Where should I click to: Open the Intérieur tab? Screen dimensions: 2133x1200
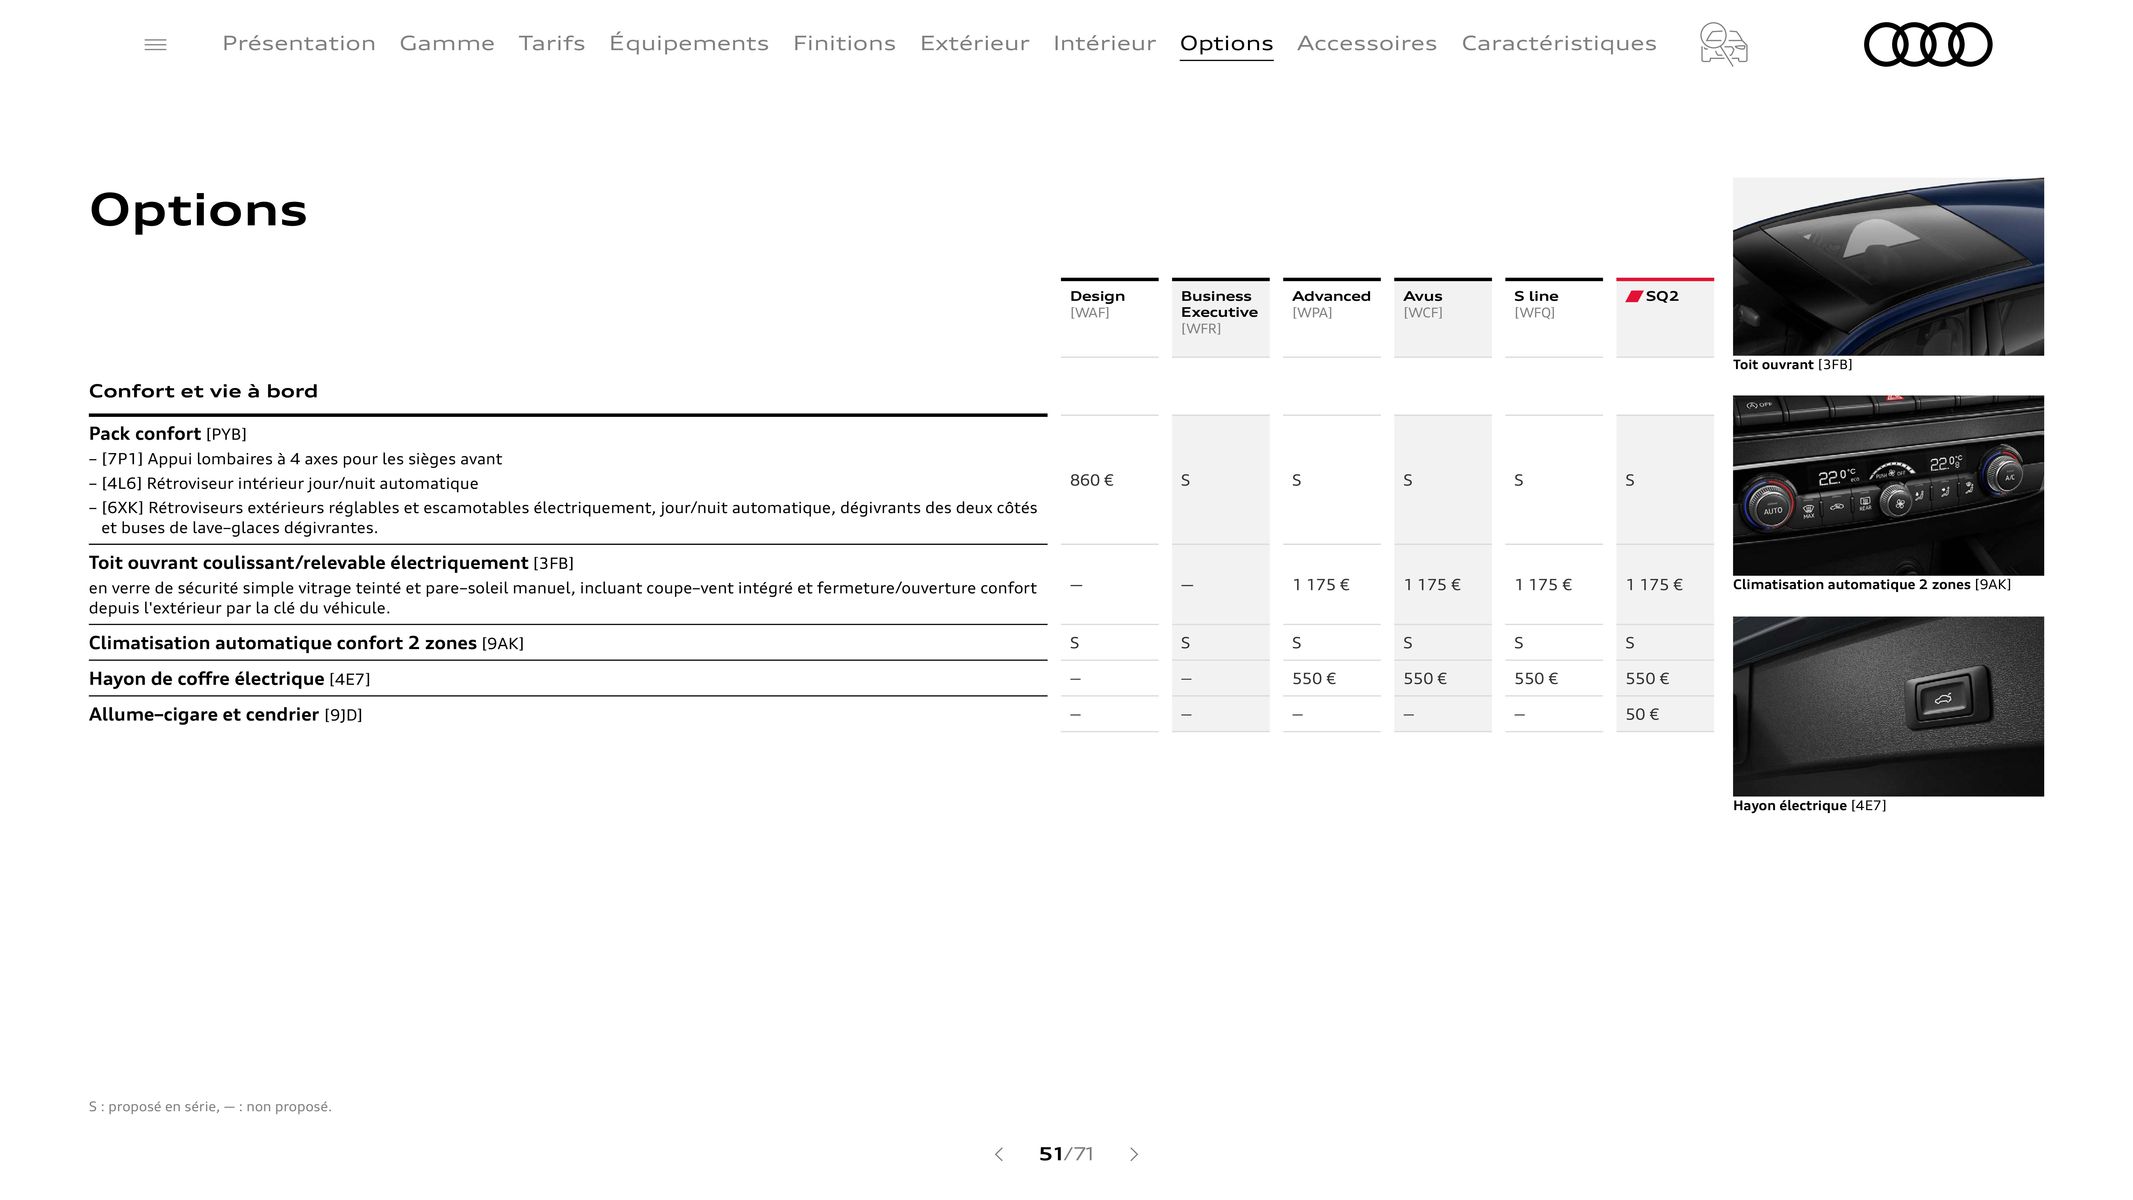[x=1104, y=43]
